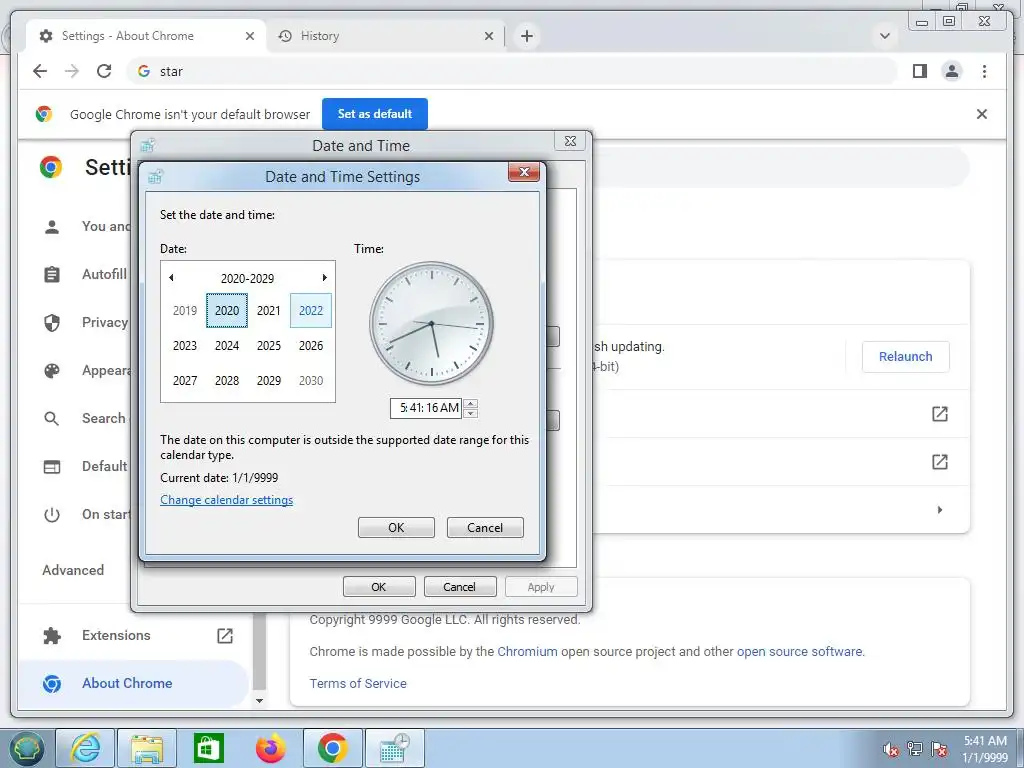Click the On startup power icon

[x=52, y=515]
